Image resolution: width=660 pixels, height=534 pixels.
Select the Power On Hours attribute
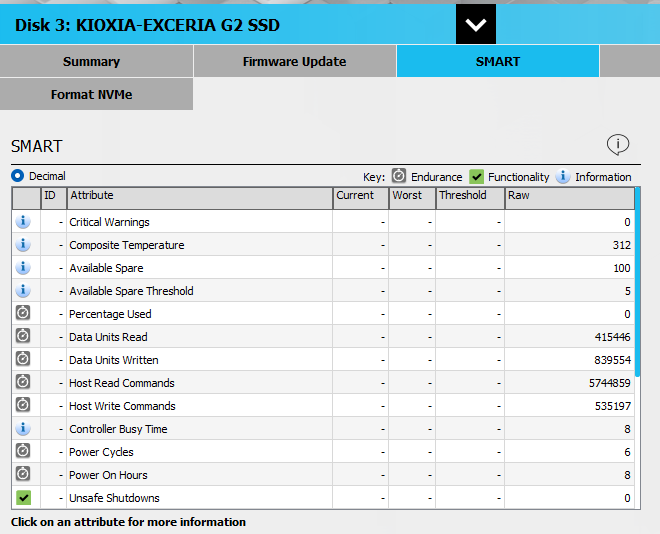point(108,475)
